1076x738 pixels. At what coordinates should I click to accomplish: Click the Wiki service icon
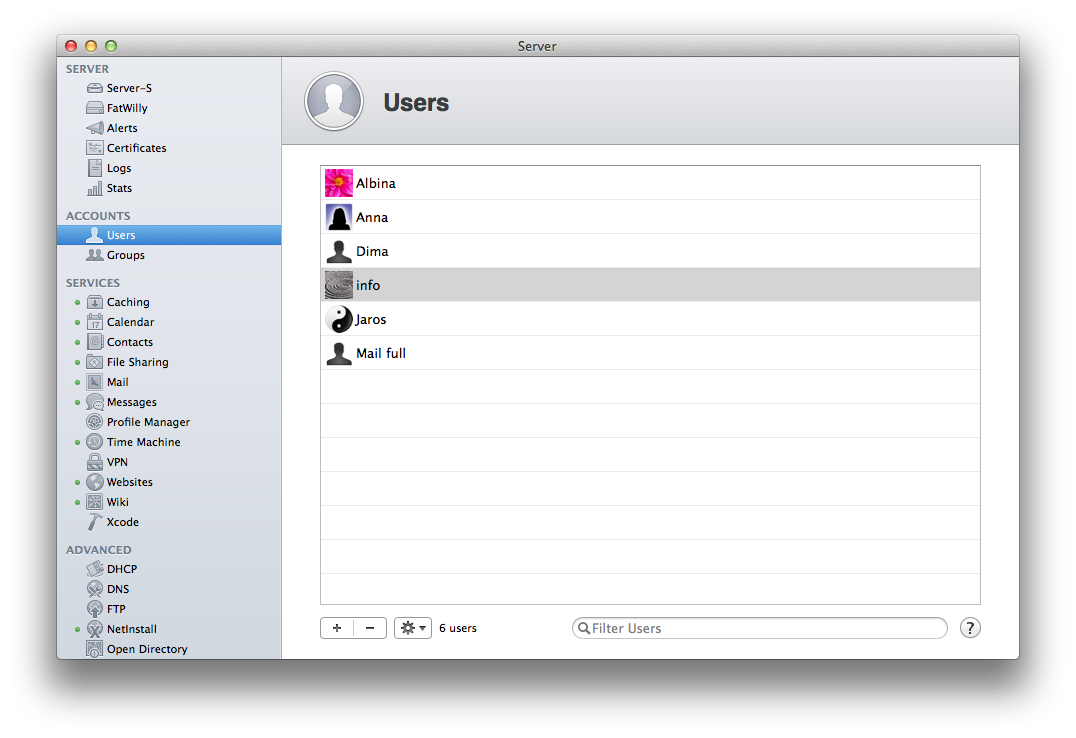95,502
